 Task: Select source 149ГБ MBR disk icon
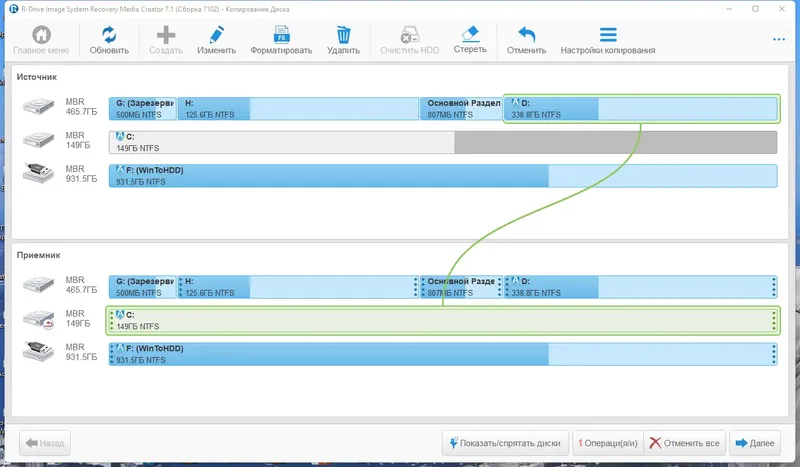39,140
